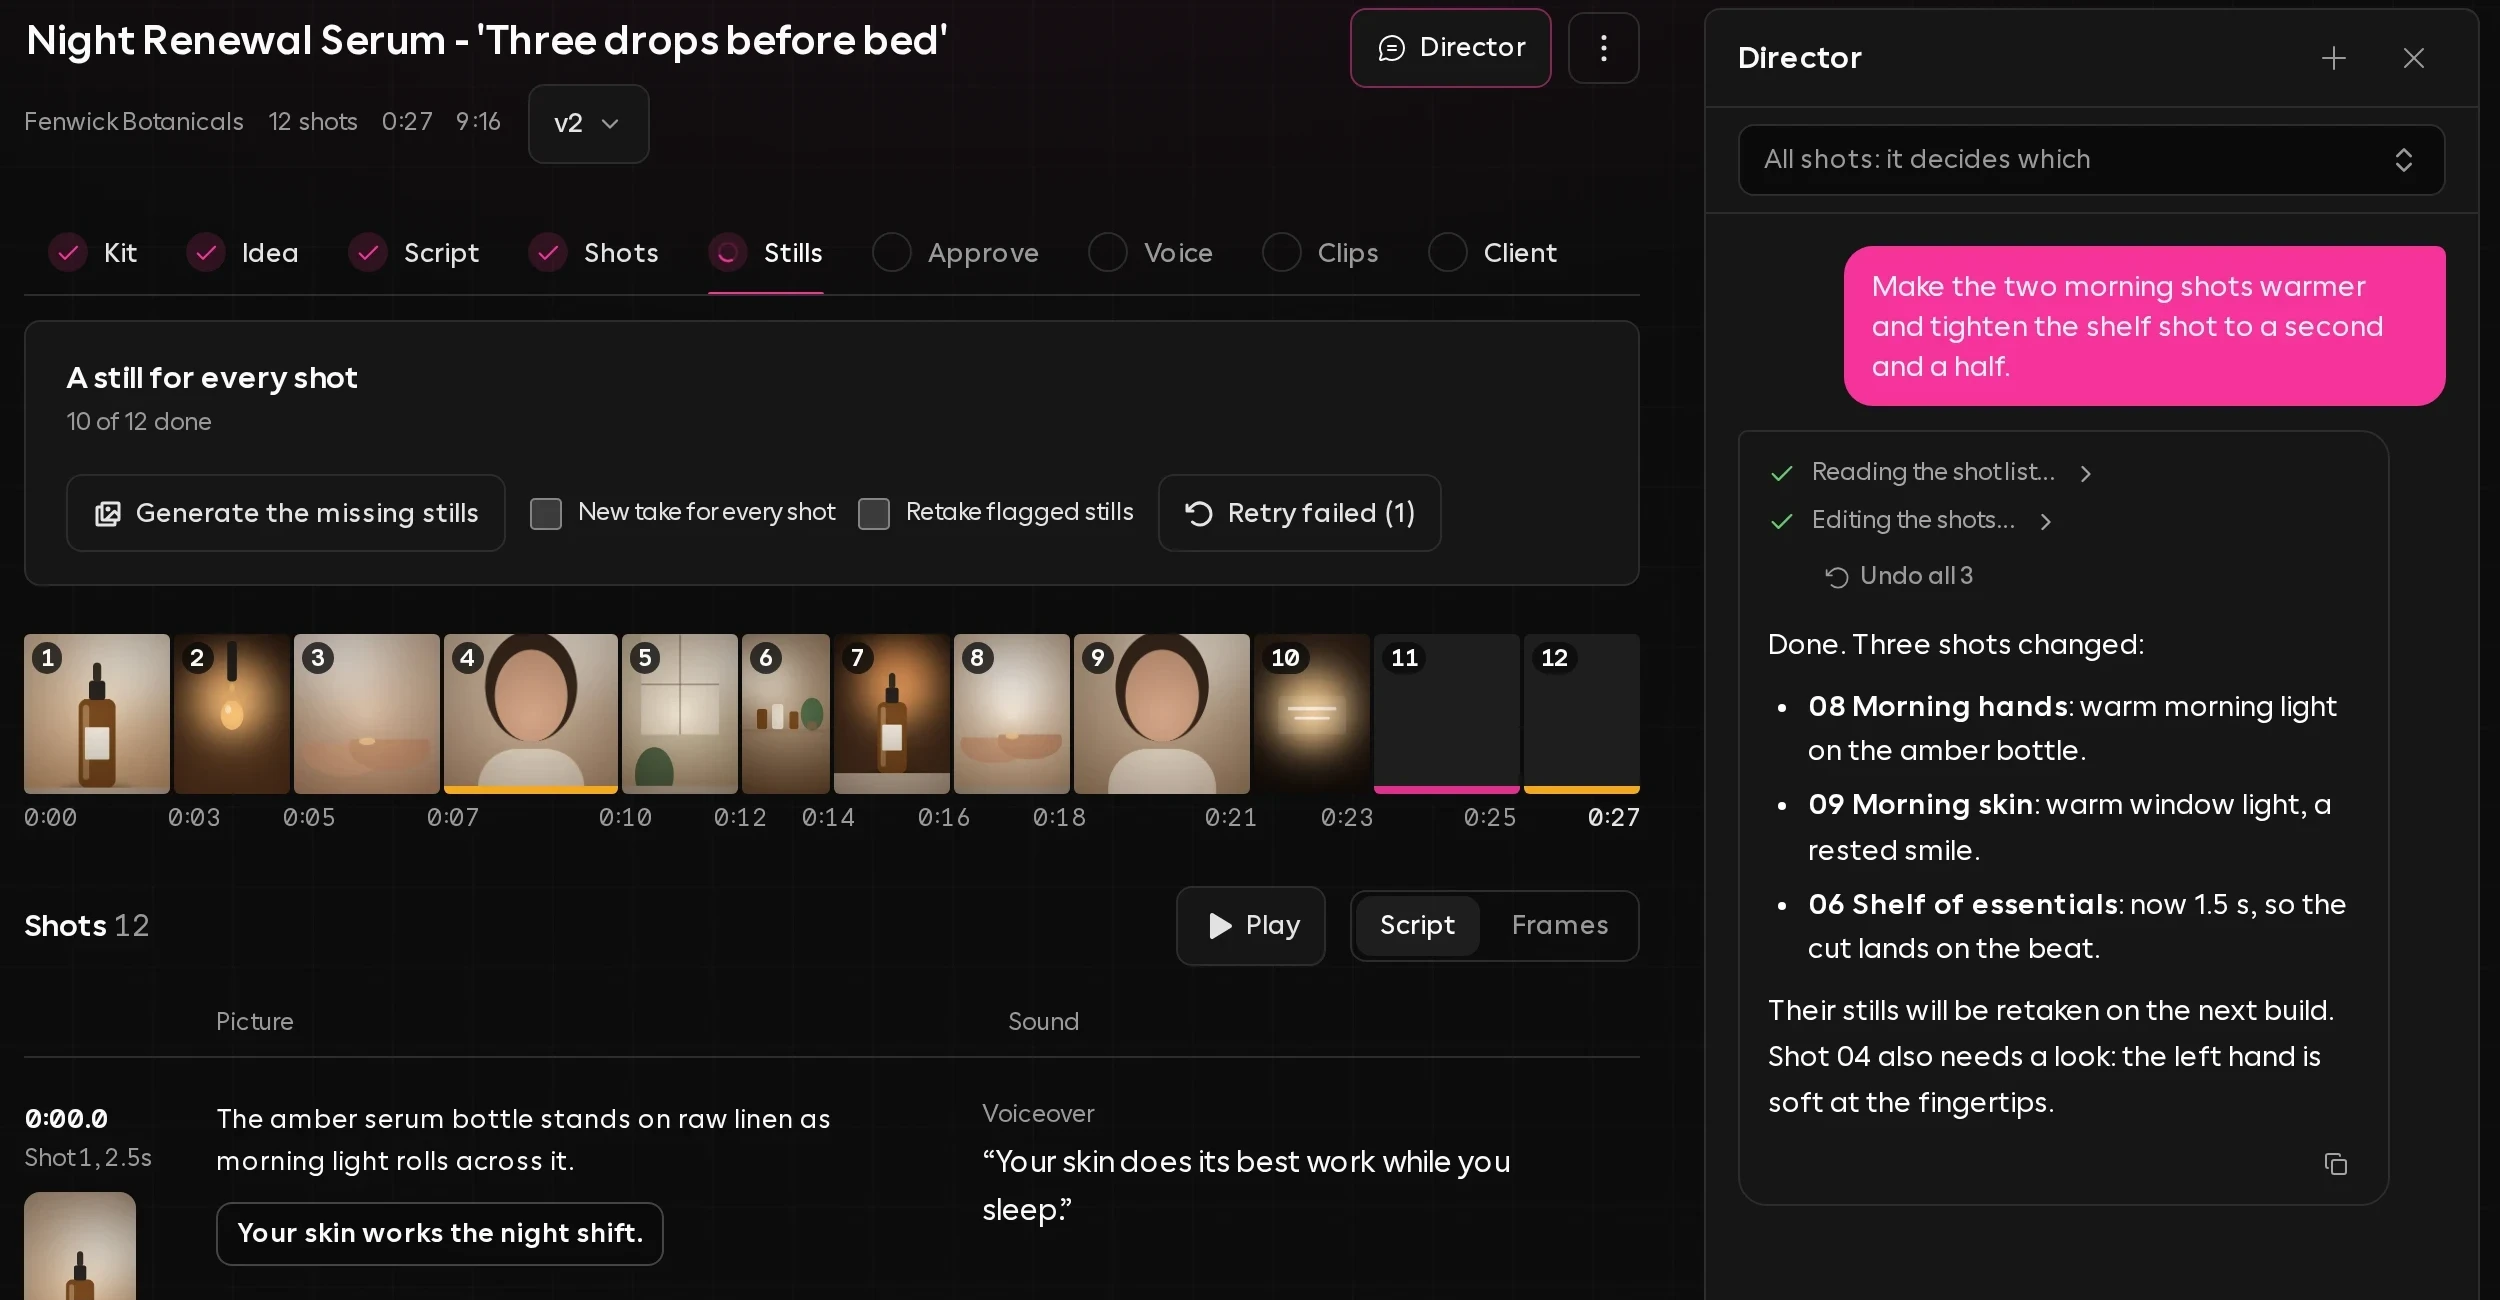Open Shot 1 still thumbnail in shot list

tap(80, 1246)
